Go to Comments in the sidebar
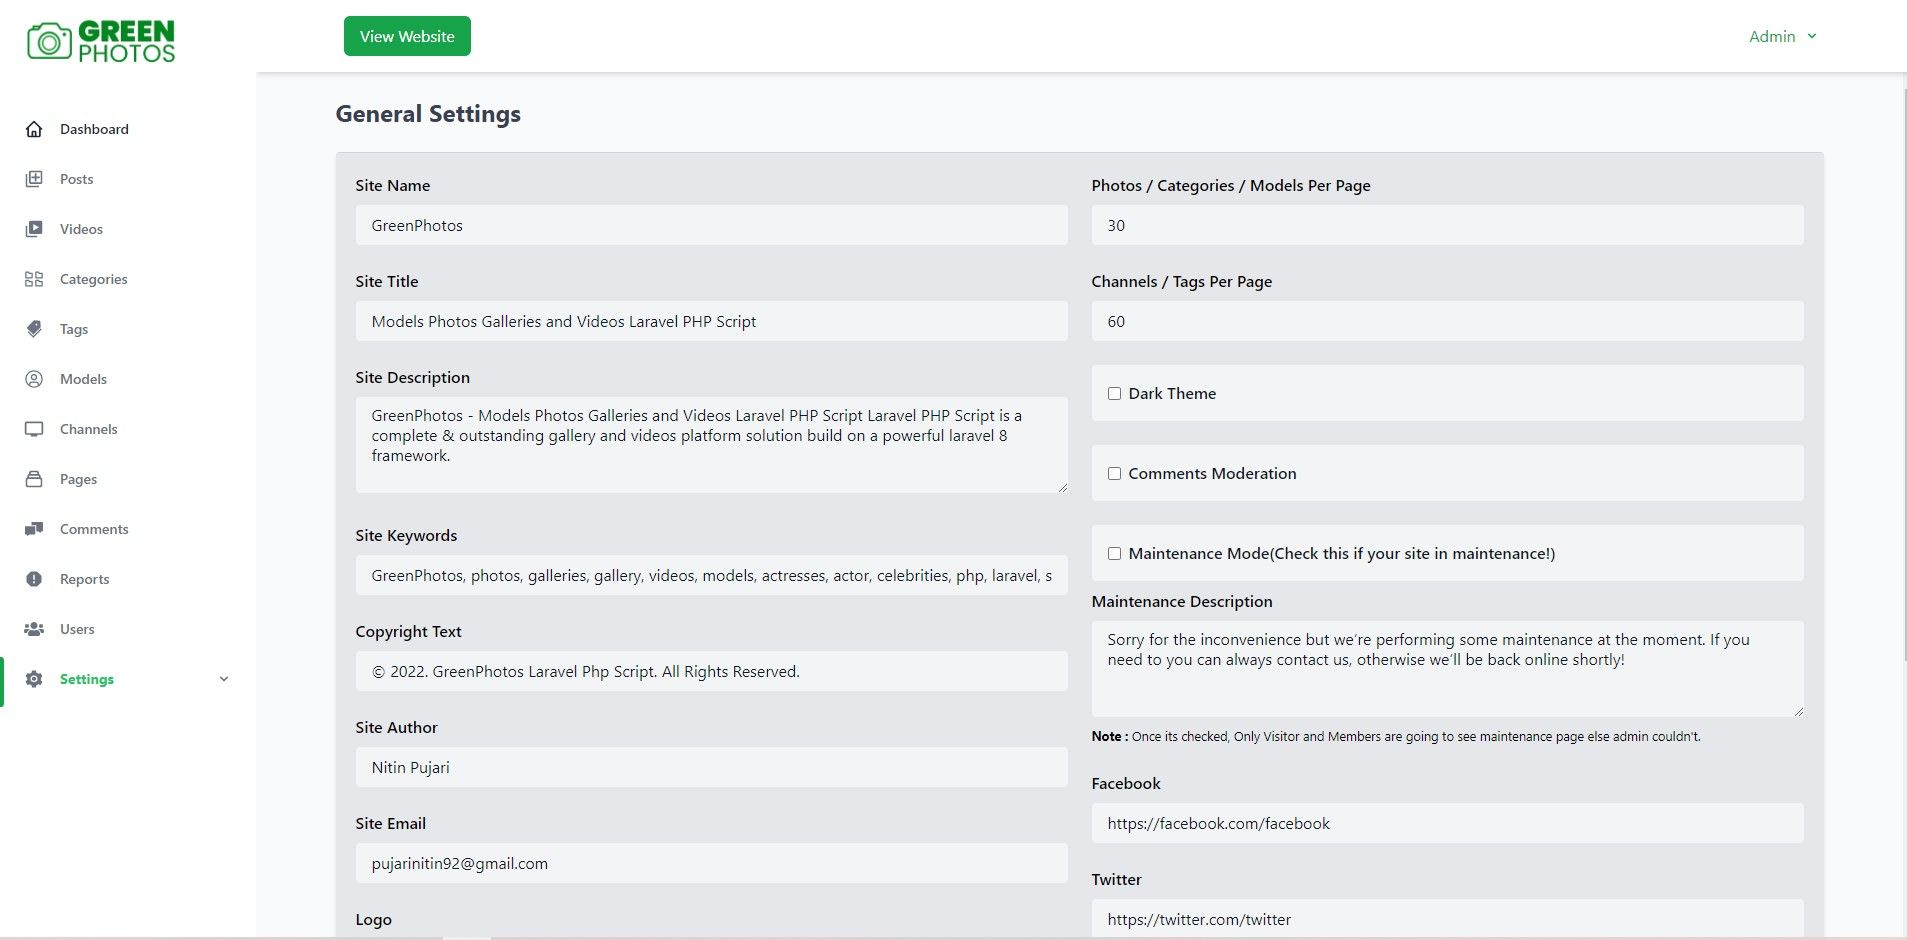The image size is (1907, 940). tap(94, 529)
